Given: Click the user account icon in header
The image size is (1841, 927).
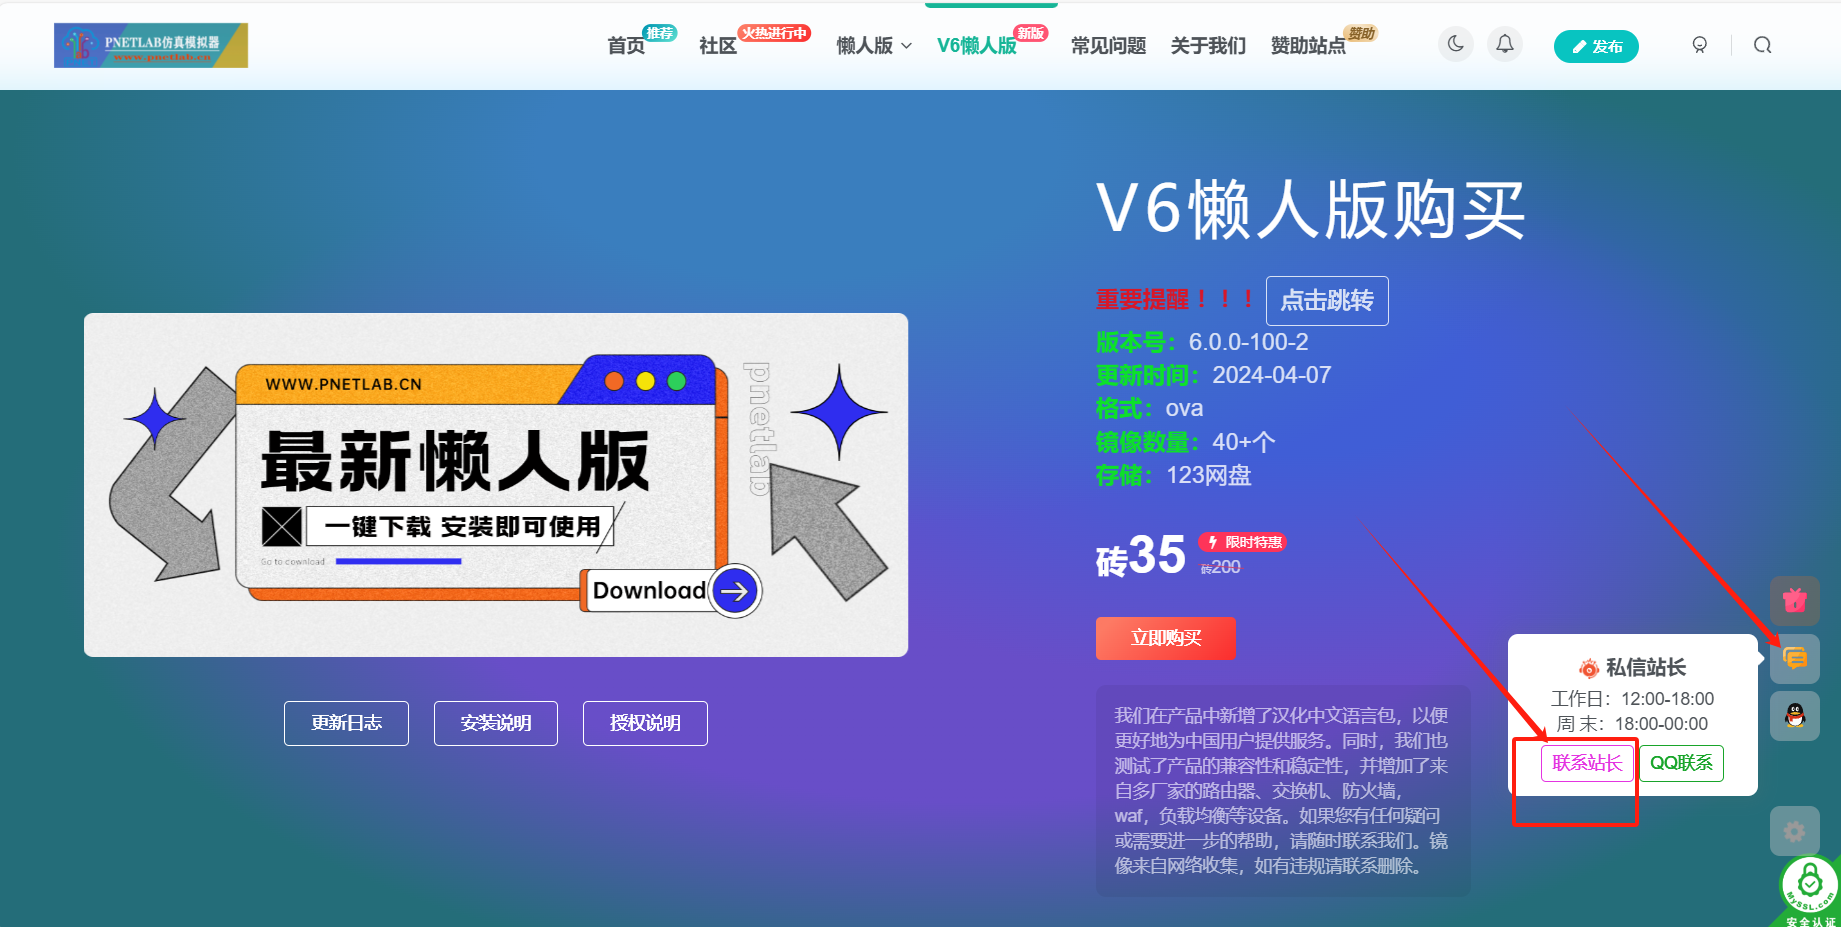Looking at the screenshot, I should [x=1699, y=45].
